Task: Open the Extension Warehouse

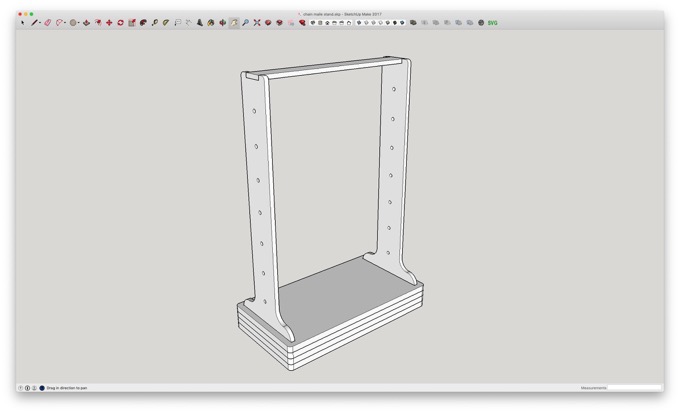Action: click(x=279, y=23)
